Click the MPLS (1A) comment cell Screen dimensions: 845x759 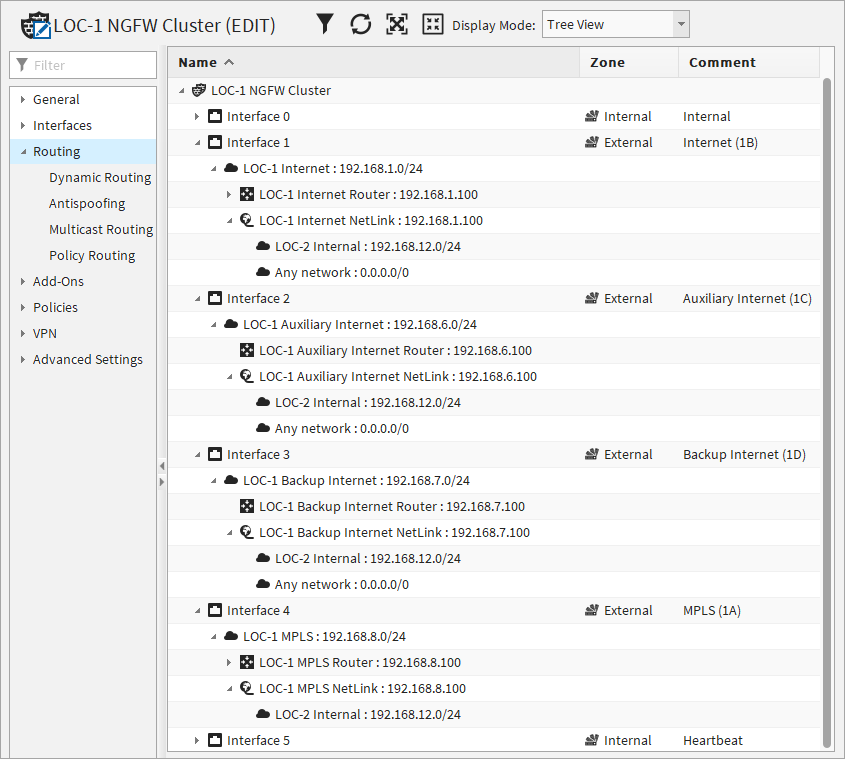click(x=712, y=610)
